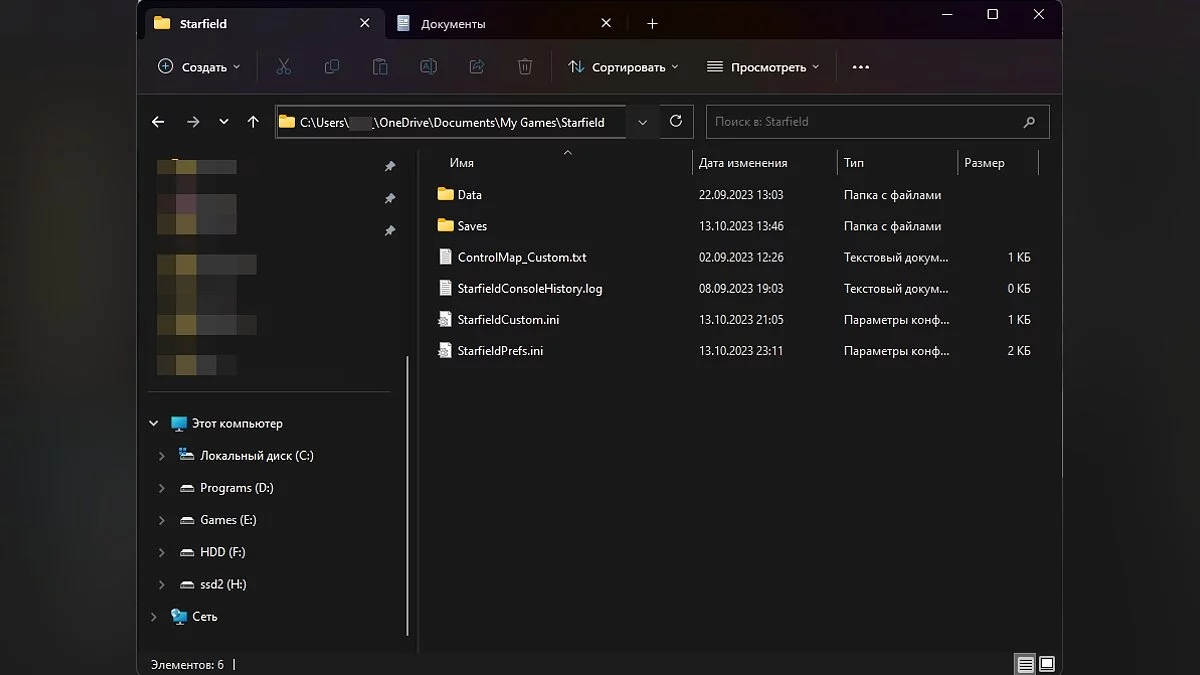
Task: Click the Rename icon in toolbar
Action: pos(428,67)
